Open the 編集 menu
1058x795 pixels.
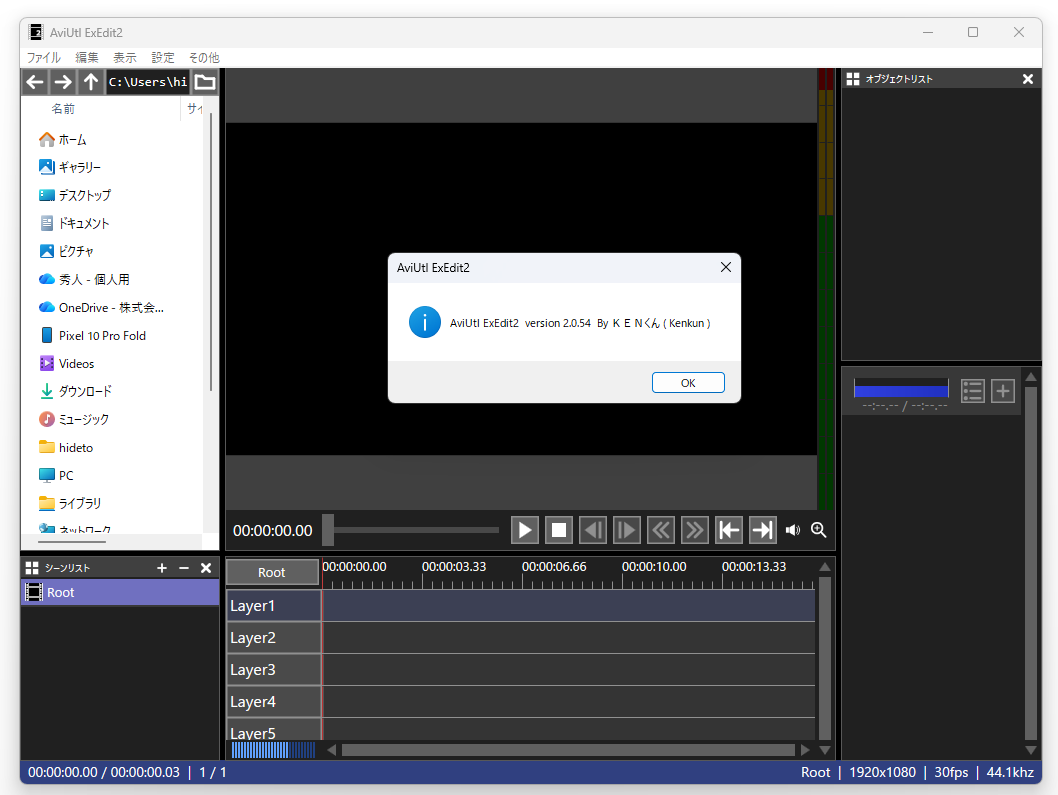click(x=86, y=58)
